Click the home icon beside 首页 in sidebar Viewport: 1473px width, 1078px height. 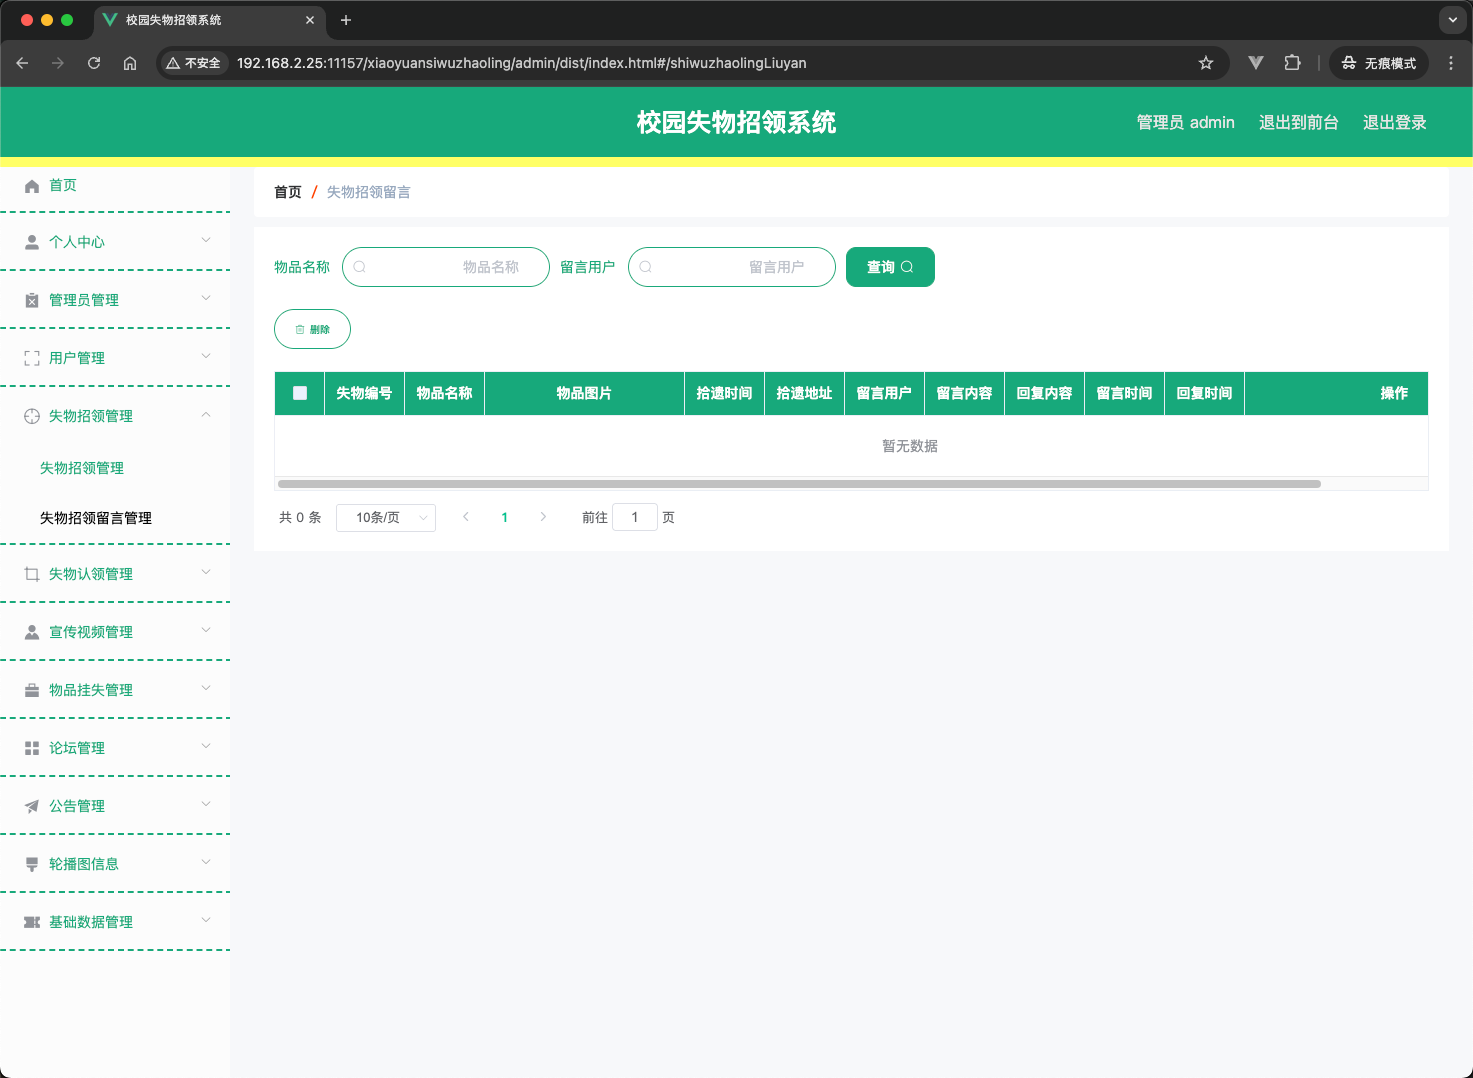coord(32,186)
